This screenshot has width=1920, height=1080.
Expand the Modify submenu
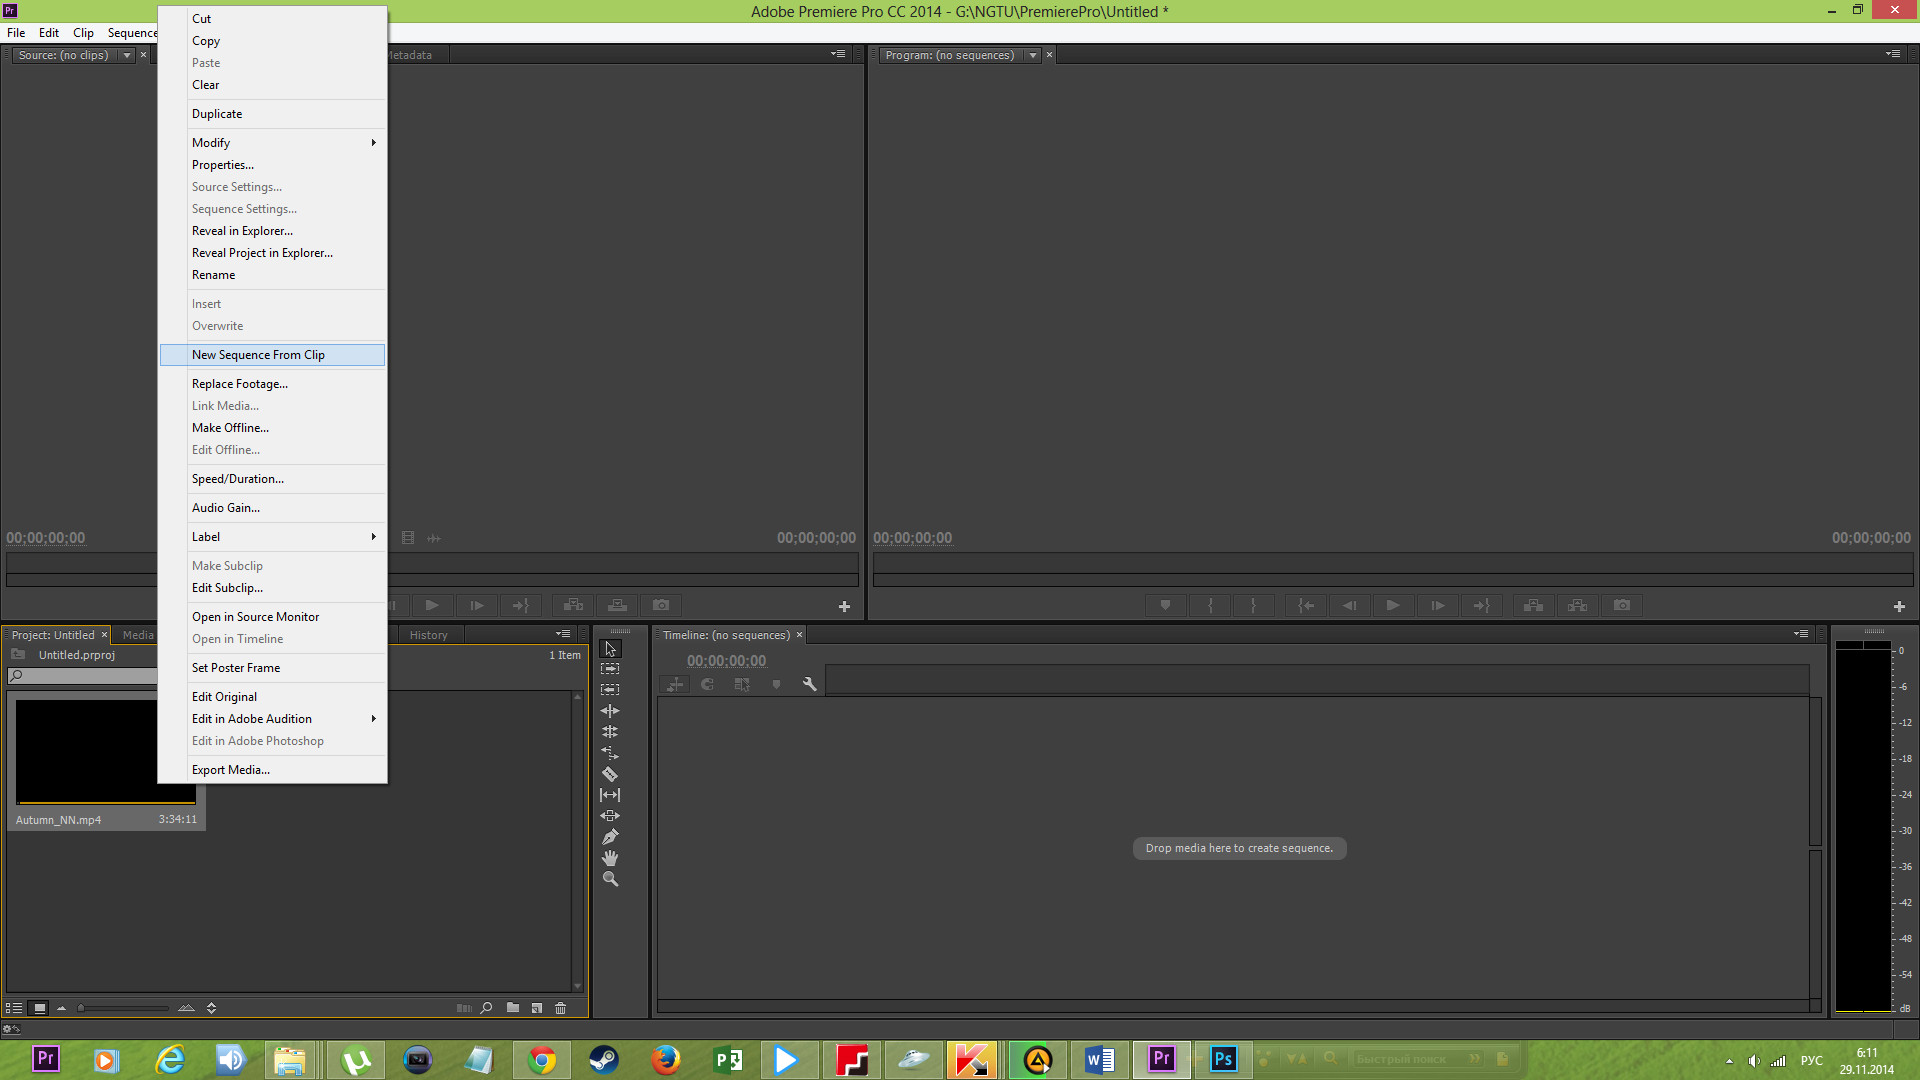272,143
